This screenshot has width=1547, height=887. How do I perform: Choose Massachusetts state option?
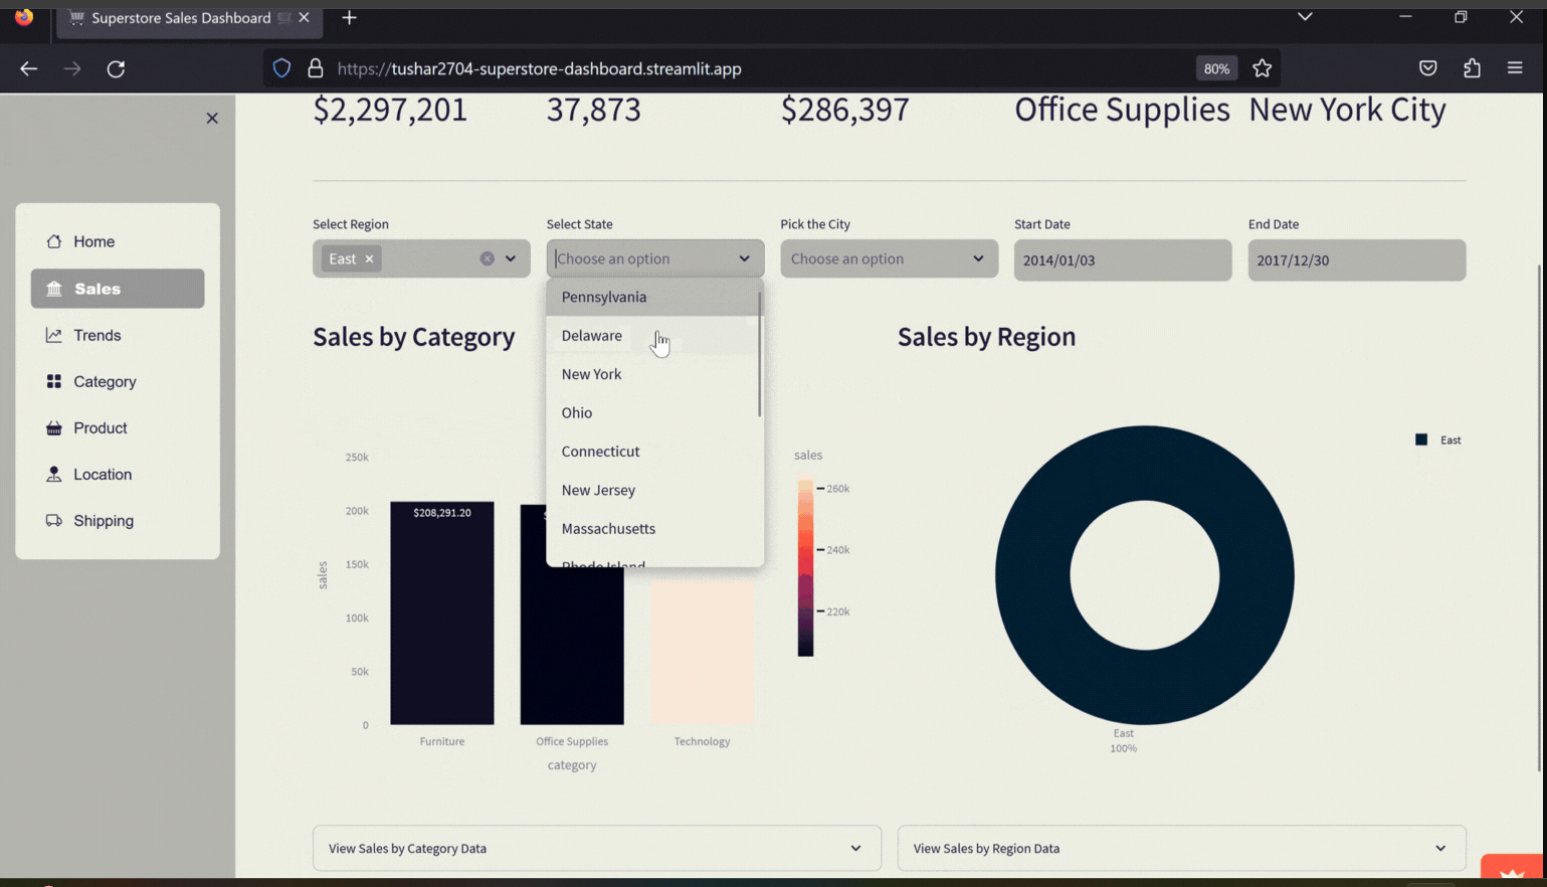(654, 529)
